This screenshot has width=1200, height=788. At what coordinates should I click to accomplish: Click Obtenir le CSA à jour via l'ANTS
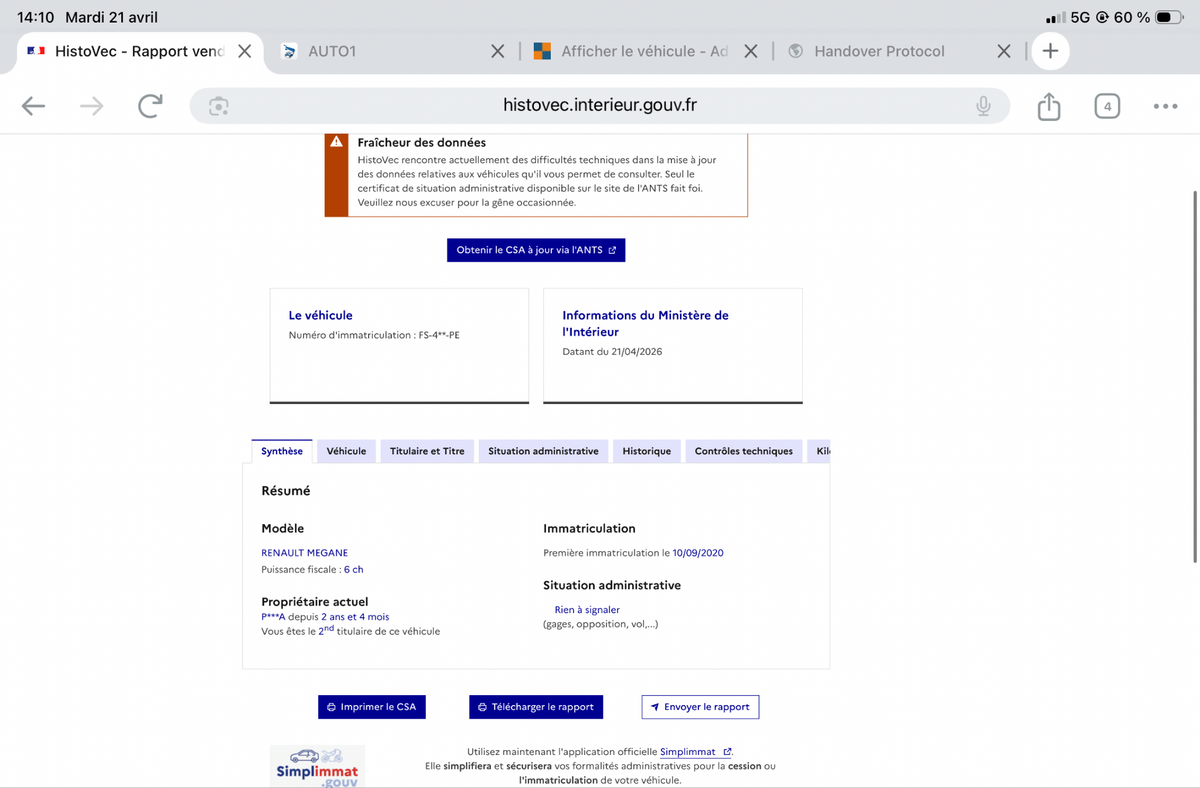point(536,250)
